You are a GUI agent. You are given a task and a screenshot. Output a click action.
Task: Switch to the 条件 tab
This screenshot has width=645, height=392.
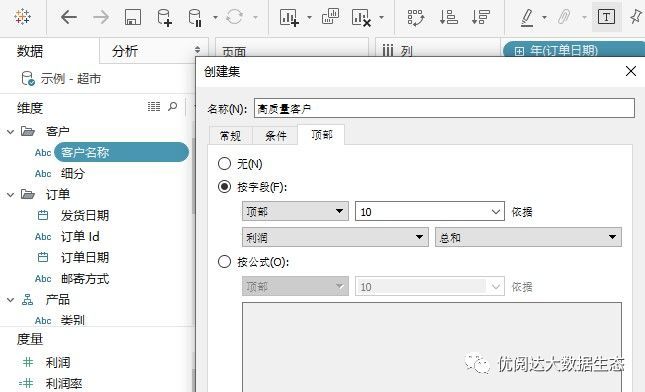[x=275, y=135]
